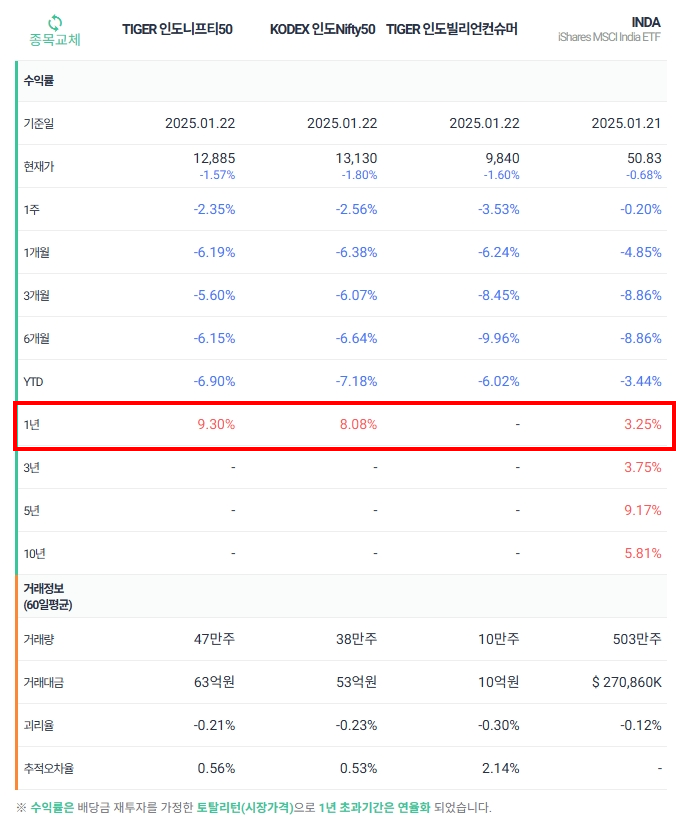Viewport: 688px width, 825px height.
Task: Select 추적오차율 value 0.53%
Action: point(358,769)
